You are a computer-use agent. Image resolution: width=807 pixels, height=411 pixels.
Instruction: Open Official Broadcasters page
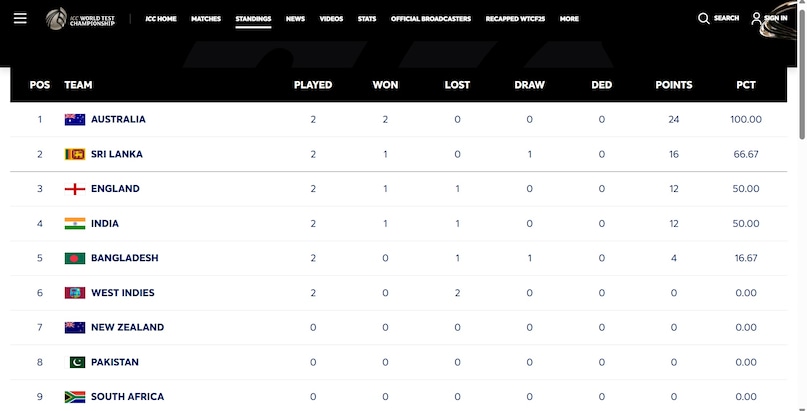point(431,19)
